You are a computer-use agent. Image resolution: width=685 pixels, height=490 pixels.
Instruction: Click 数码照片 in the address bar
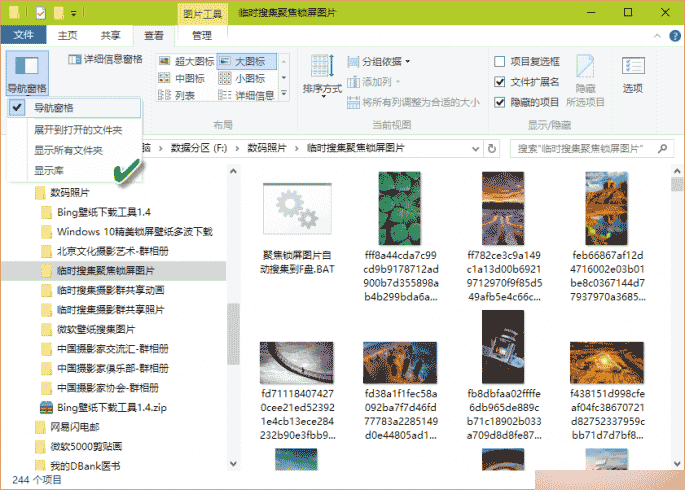tap(266, 148)
